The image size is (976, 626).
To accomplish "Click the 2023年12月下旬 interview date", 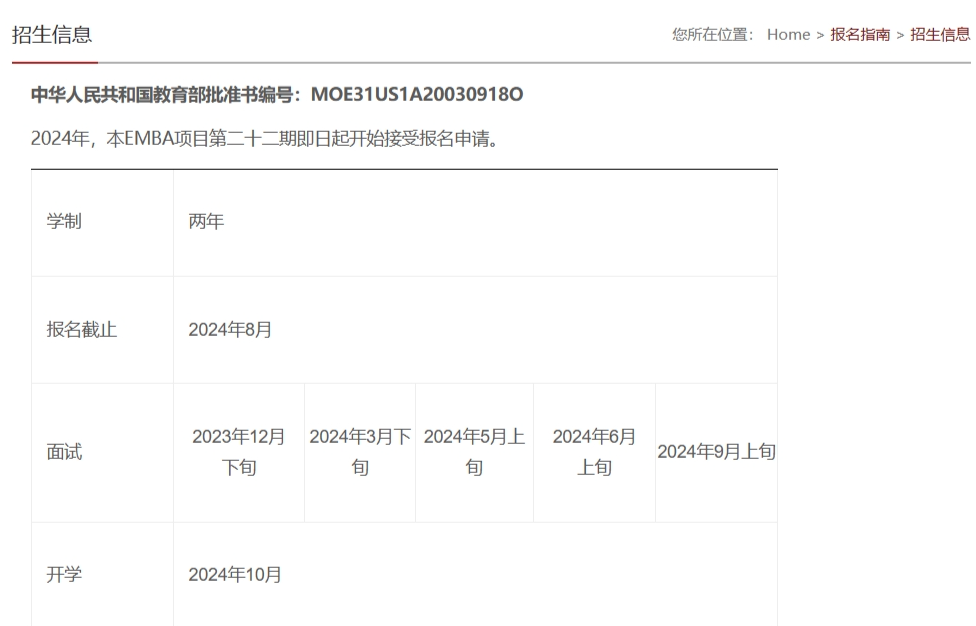I will (238, 453).
